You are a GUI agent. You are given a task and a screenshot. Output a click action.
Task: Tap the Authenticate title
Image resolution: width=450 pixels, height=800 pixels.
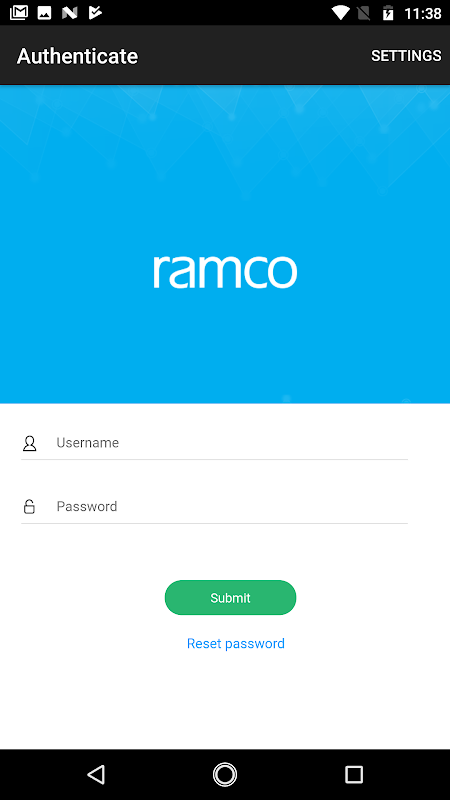(x=78, y=56)
